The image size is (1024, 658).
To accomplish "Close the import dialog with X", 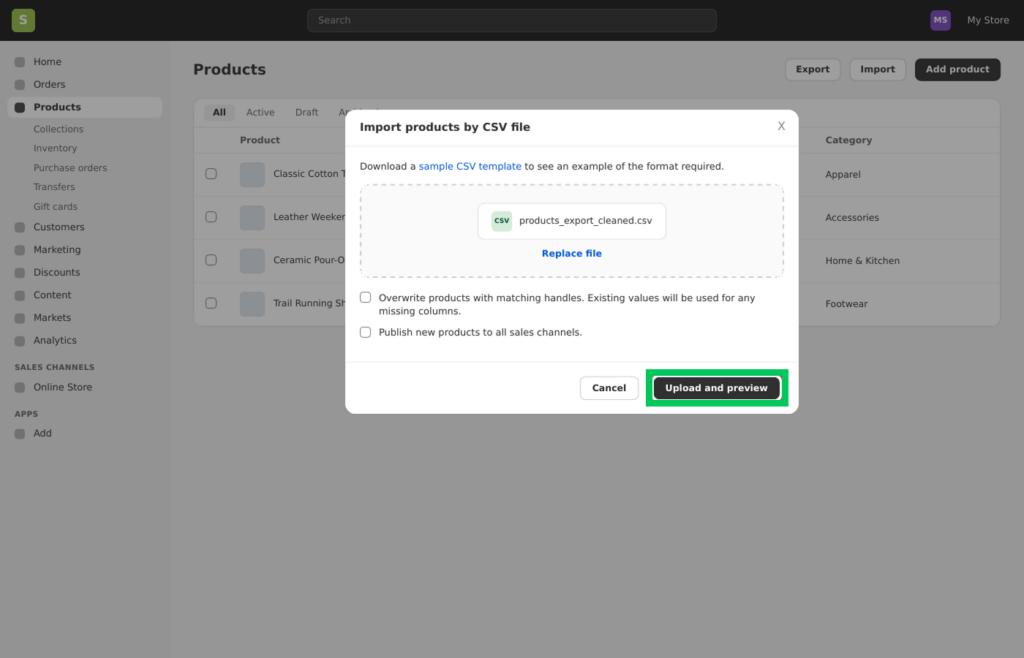I will click(781, 126).
